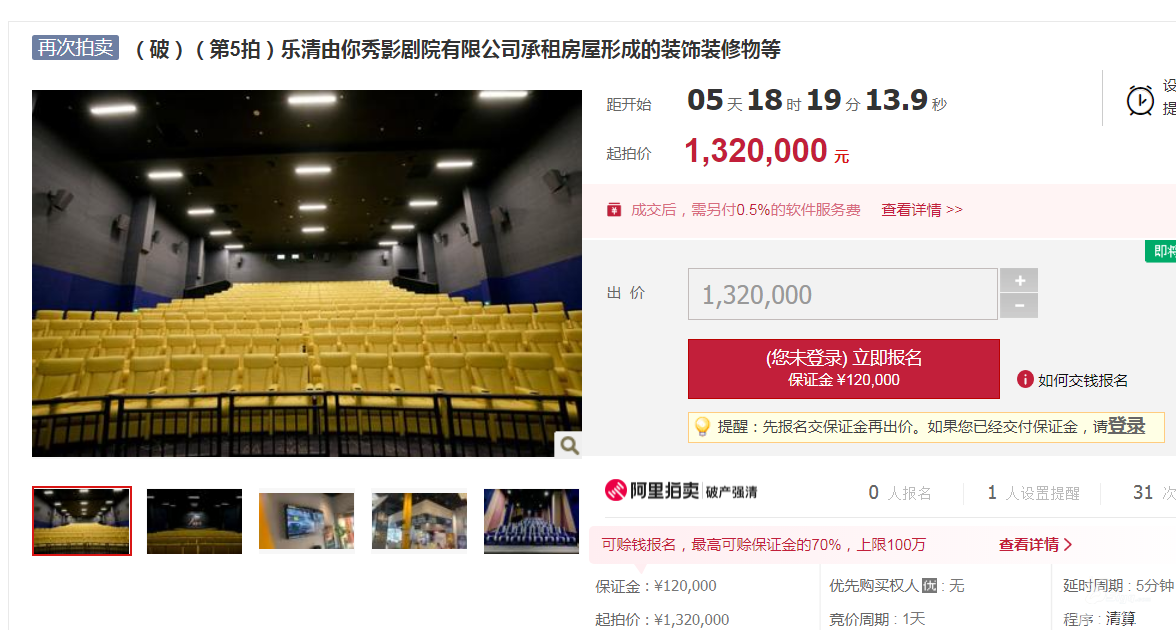This screenshot has height=630, width=1176.
Task: Click the red software service fee icon
Action: [x=614, y=209]
